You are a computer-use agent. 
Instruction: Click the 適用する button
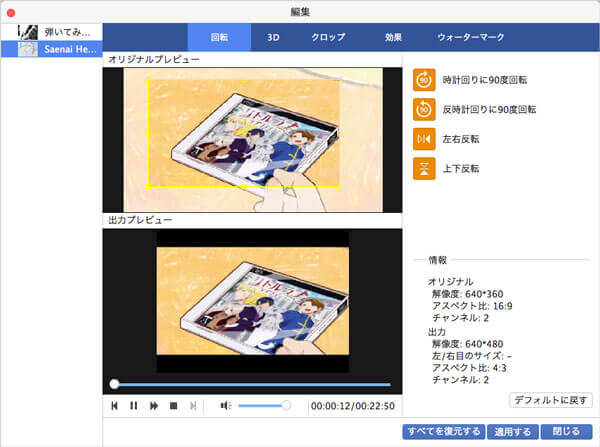tap(513, 432)
